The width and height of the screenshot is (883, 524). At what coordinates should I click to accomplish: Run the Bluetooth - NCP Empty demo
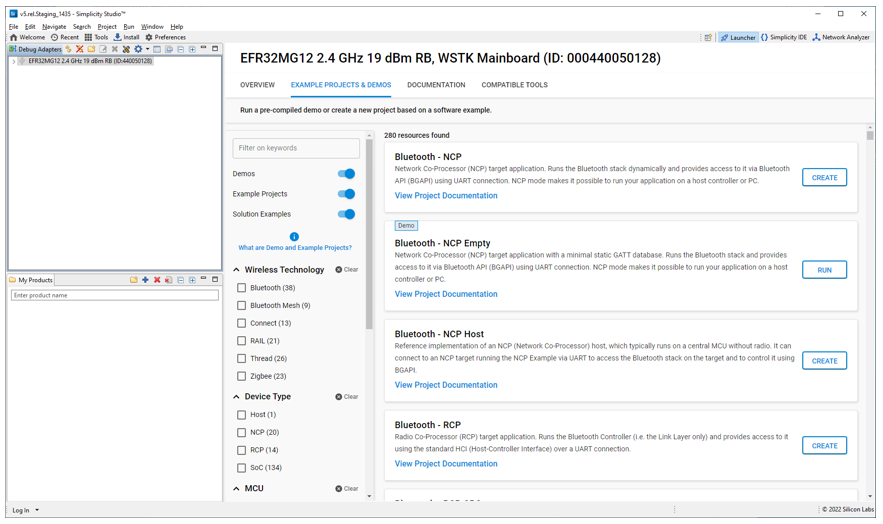[824, 270]
